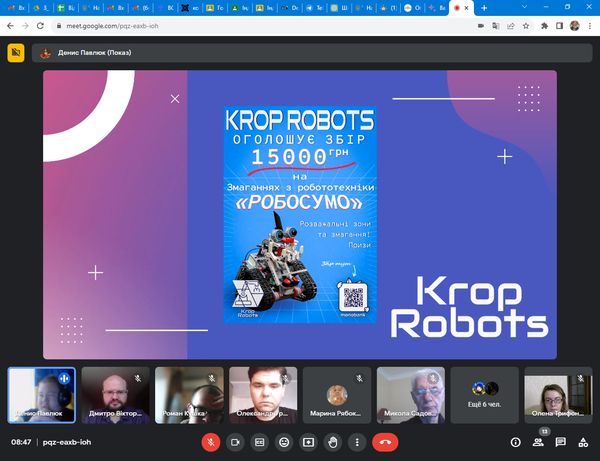Show the participants people panel
This screenshot has width=600, height=461.
[539, 441]
